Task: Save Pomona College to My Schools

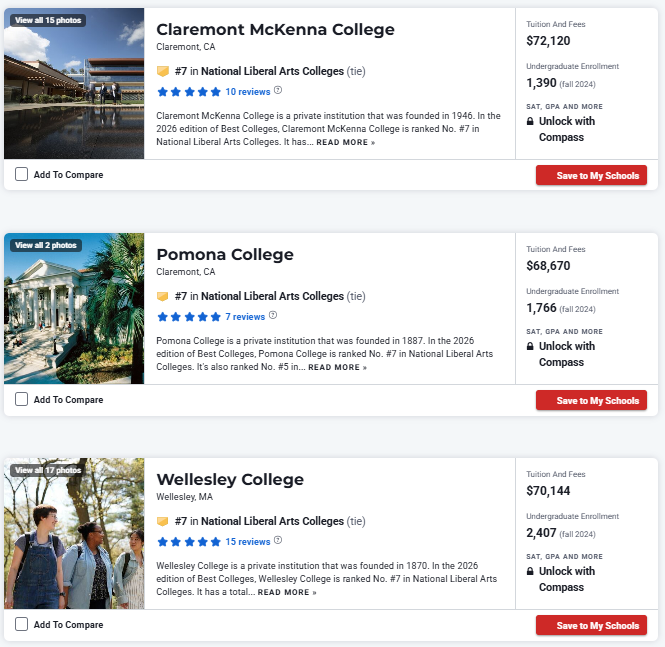Action: (x=591, y=400)
